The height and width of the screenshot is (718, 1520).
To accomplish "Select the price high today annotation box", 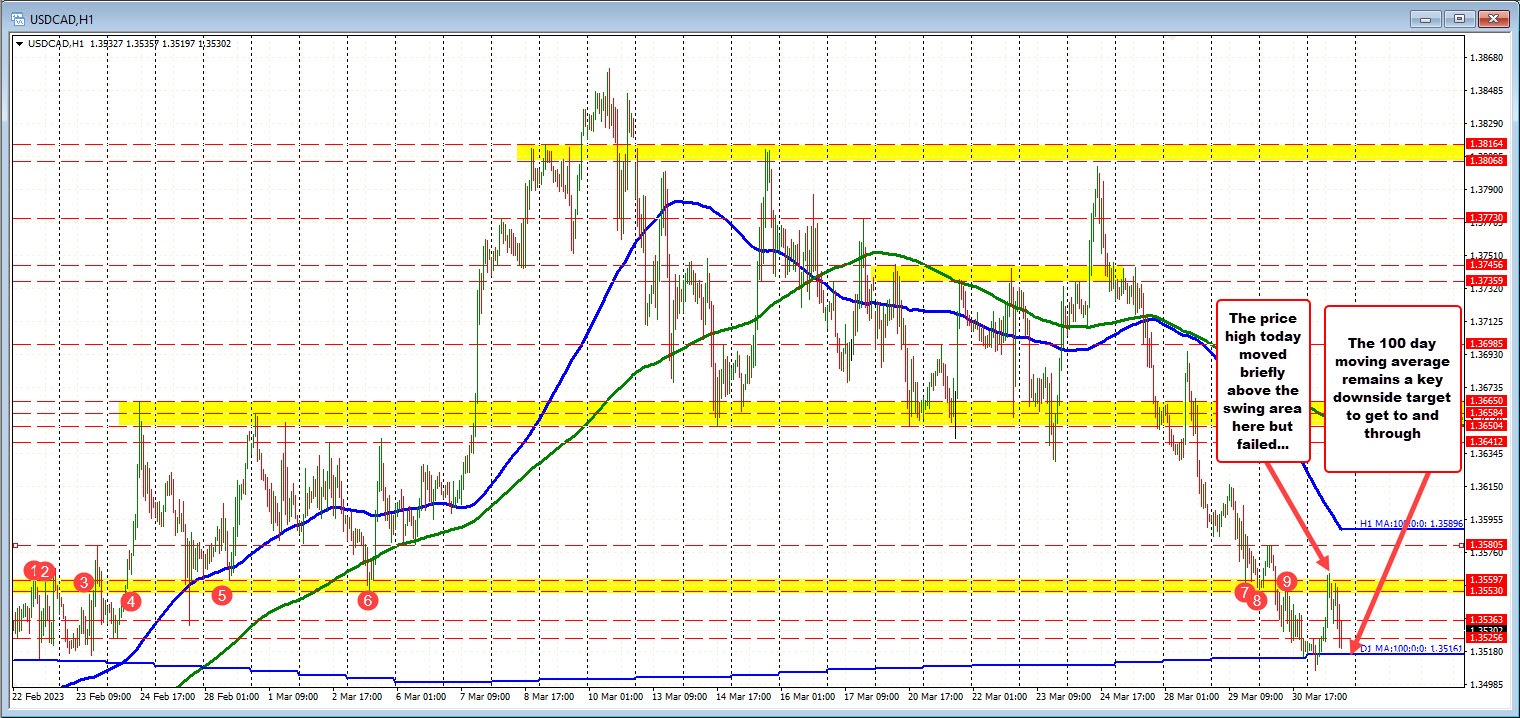I will (1262, 380).
